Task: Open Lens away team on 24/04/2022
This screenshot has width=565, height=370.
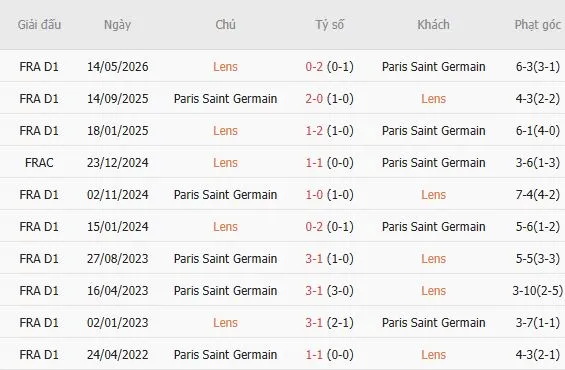Action: click(433, 355)
